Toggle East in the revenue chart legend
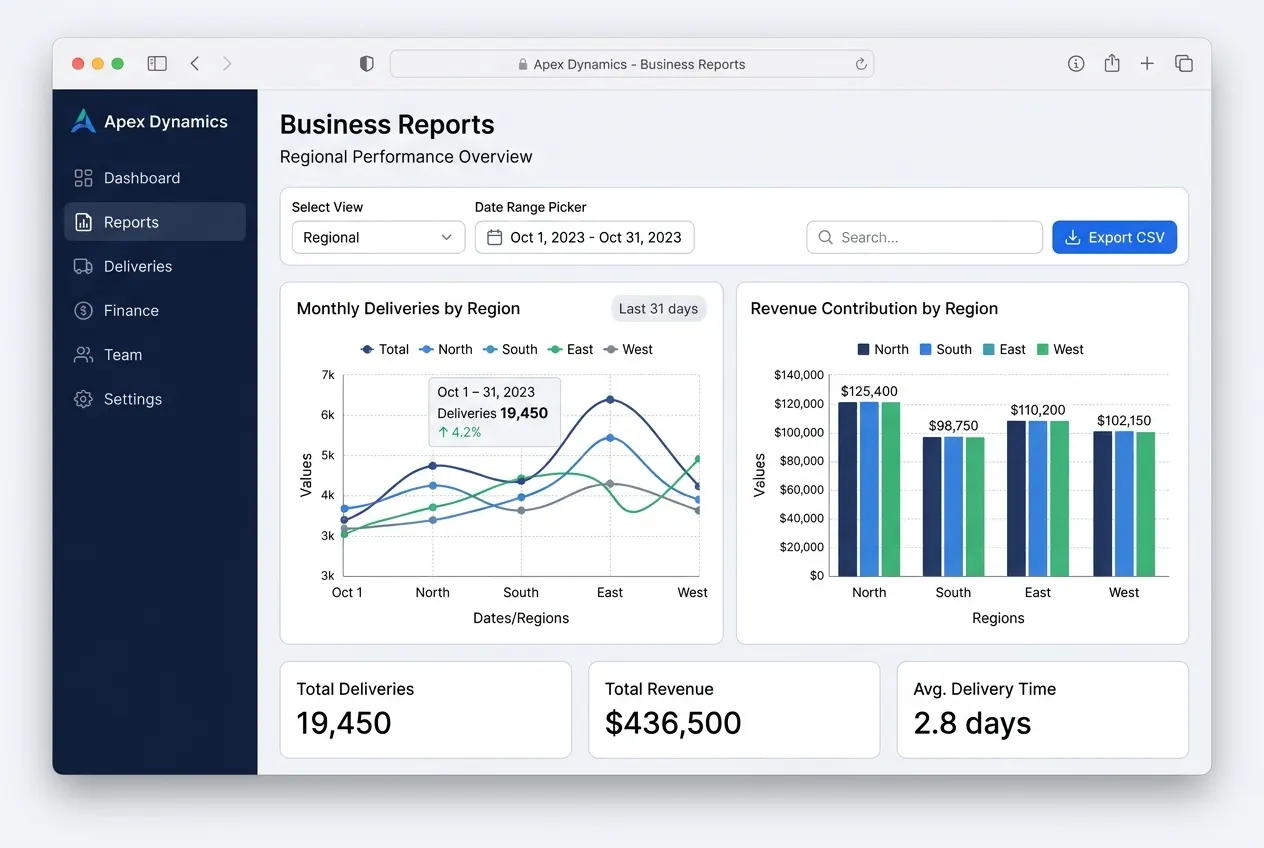 click(x=1004, y=349)
